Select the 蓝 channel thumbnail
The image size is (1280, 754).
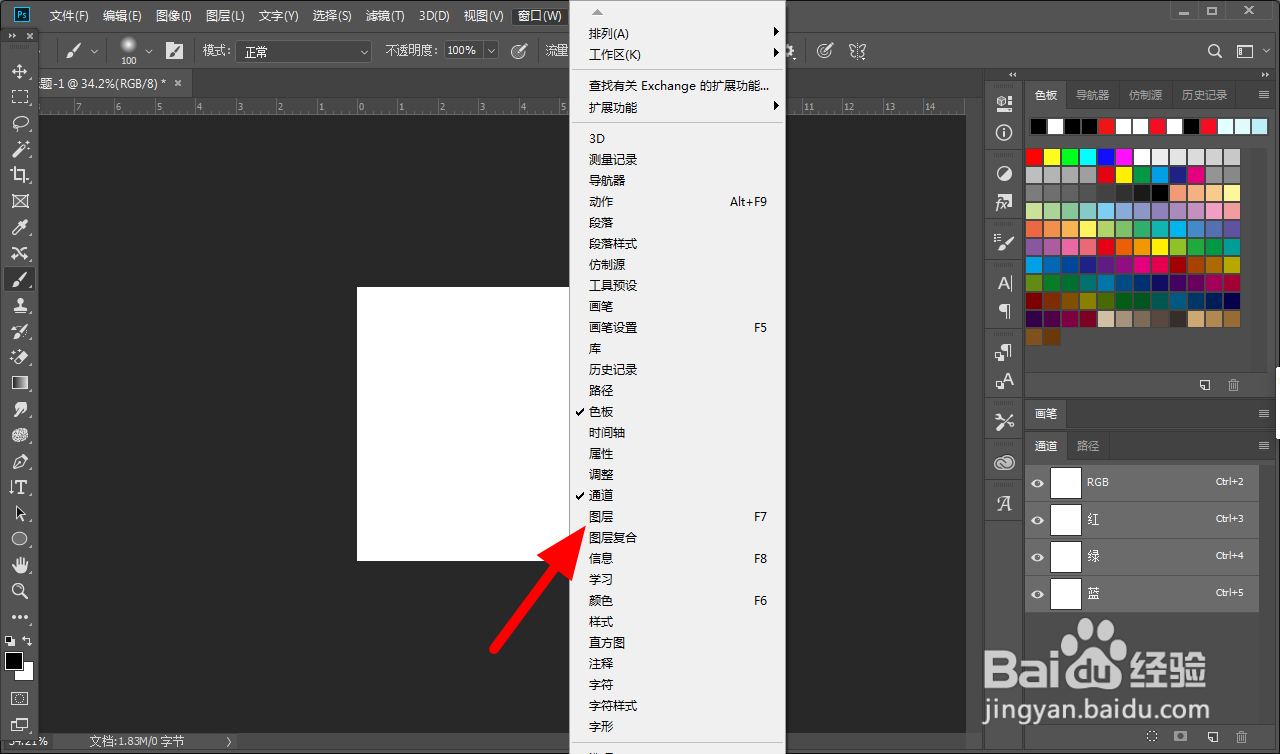click(x=1066, y=594)
